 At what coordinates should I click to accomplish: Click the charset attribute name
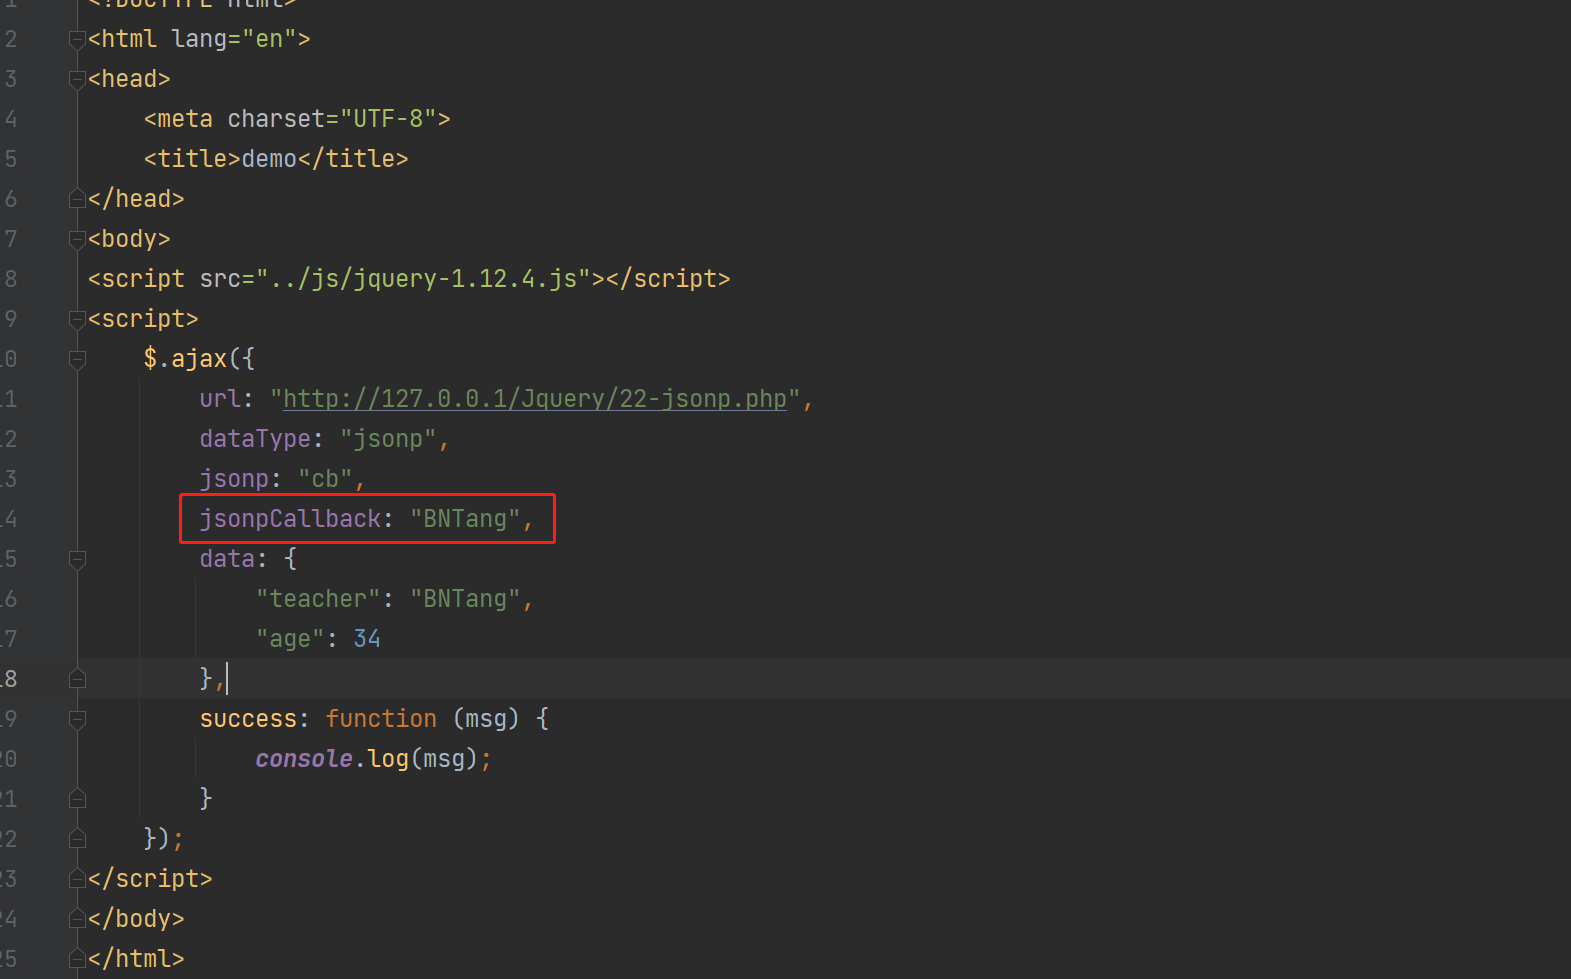point(276,119)
